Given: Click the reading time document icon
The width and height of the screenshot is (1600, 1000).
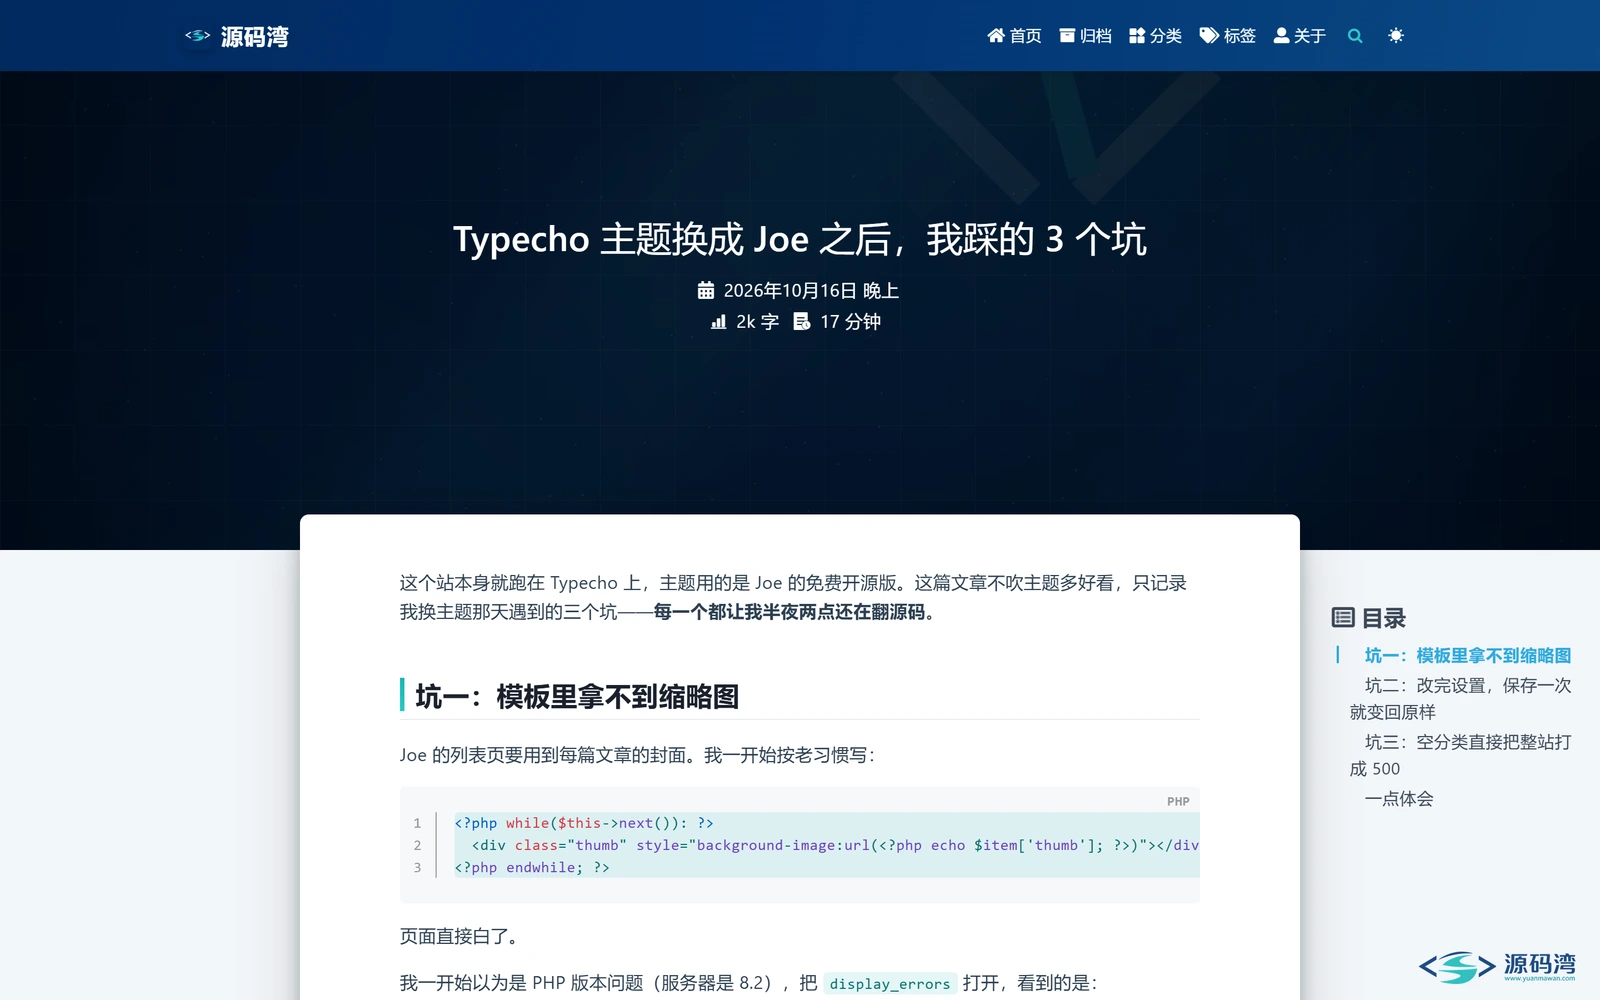Looking at the screenshot, I should (x=801, y=322).
